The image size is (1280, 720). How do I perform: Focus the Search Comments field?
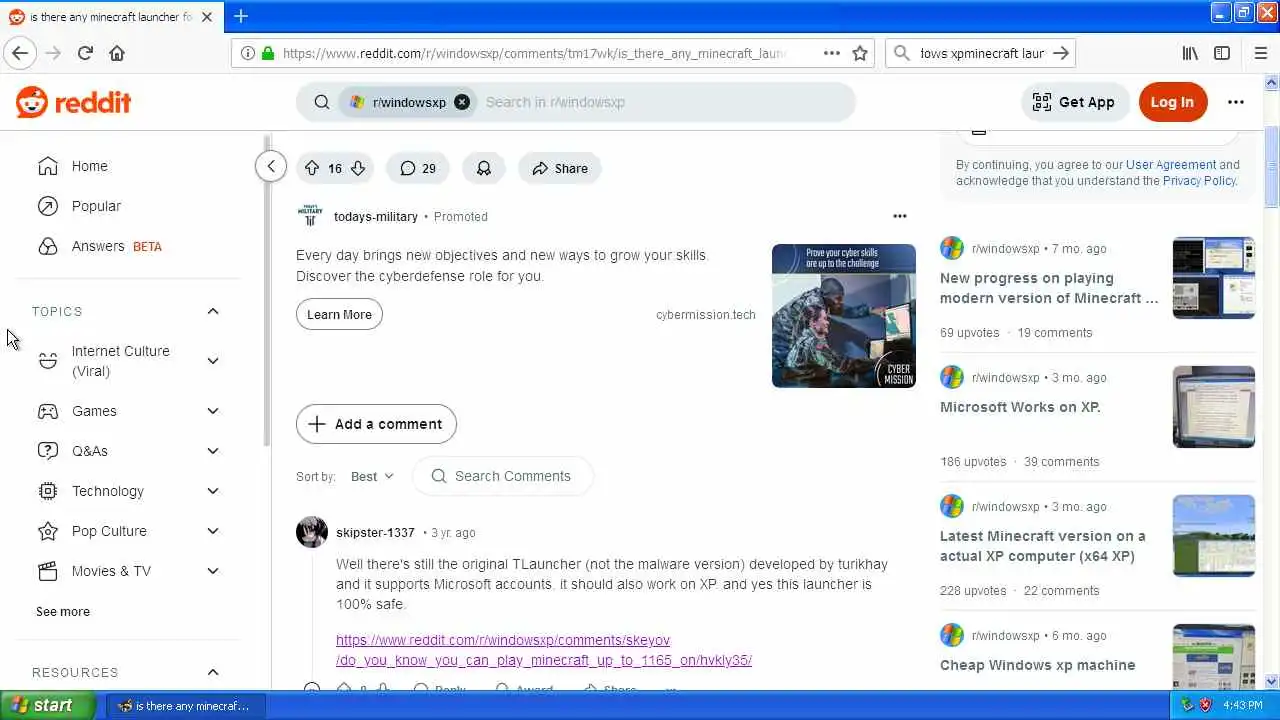point(503,476)
